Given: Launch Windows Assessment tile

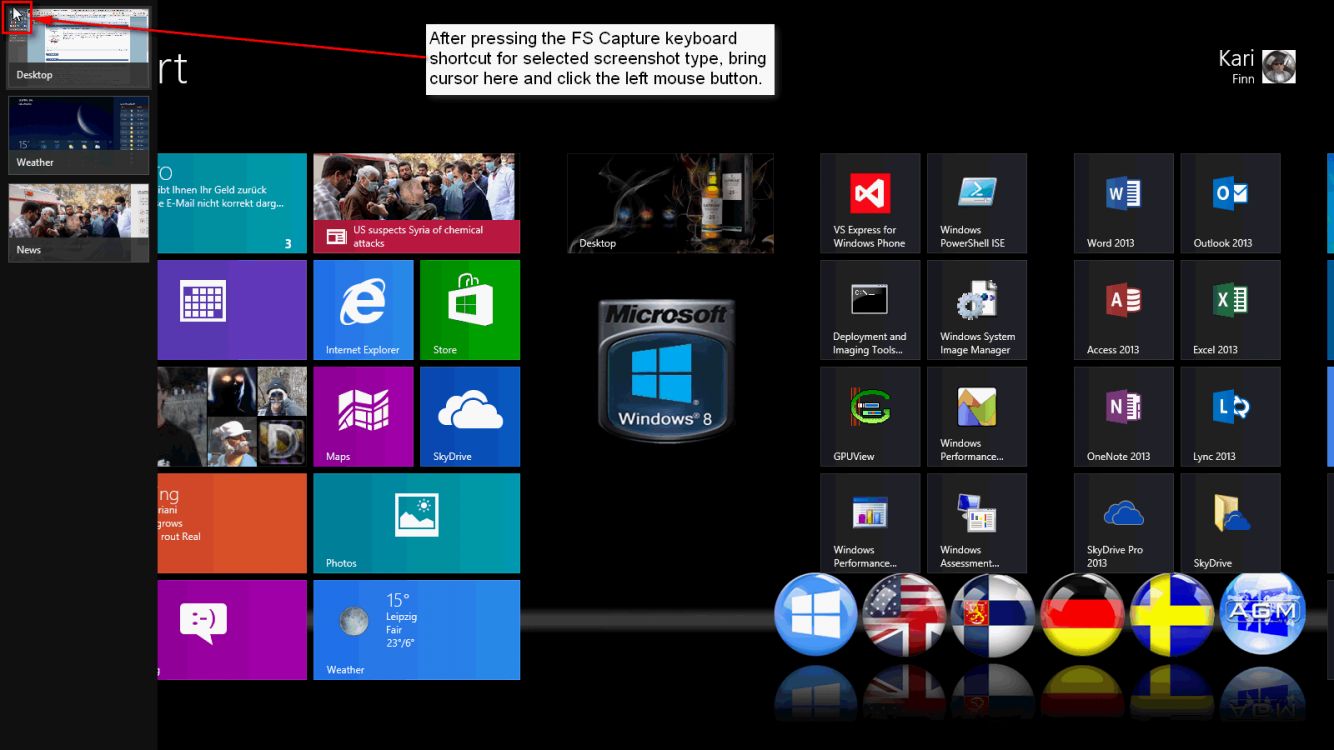Looking at the screenshot, I should [977, 523].
